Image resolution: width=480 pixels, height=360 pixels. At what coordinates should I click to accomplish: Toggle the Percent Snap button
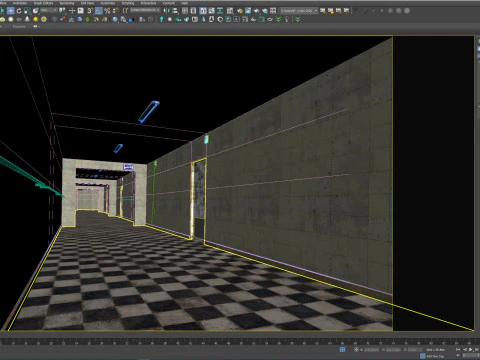[107, 11]
